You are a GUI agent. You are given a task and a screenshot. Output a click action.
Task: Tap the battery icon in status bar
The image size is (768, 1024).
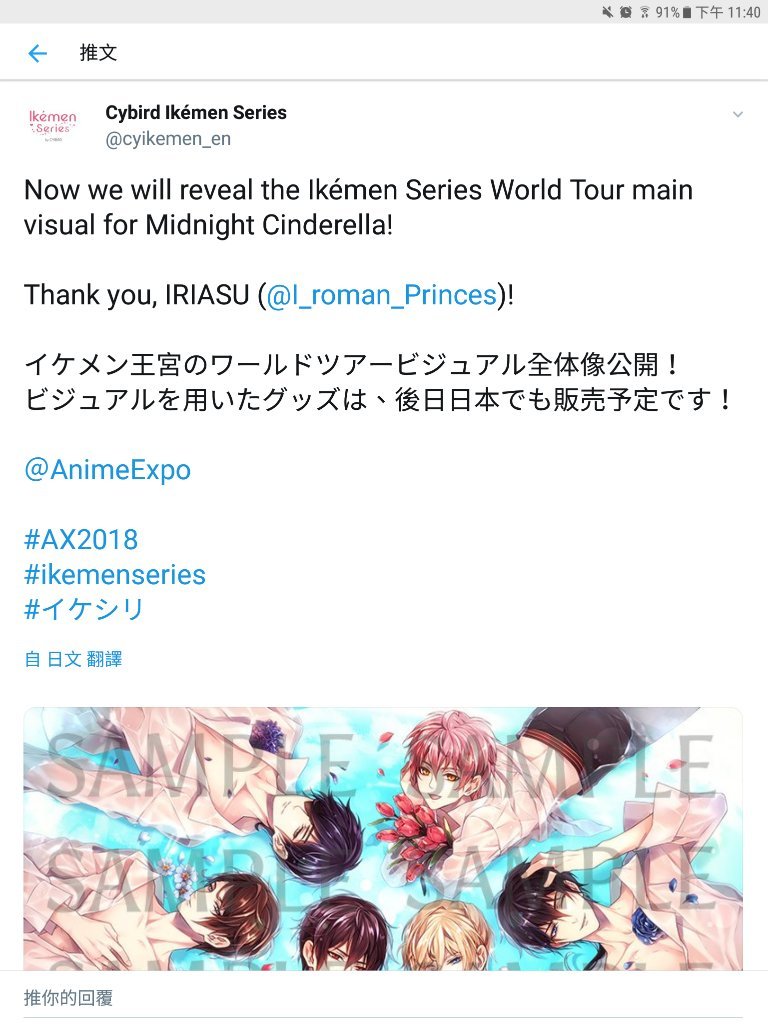(x=686, y=12)
